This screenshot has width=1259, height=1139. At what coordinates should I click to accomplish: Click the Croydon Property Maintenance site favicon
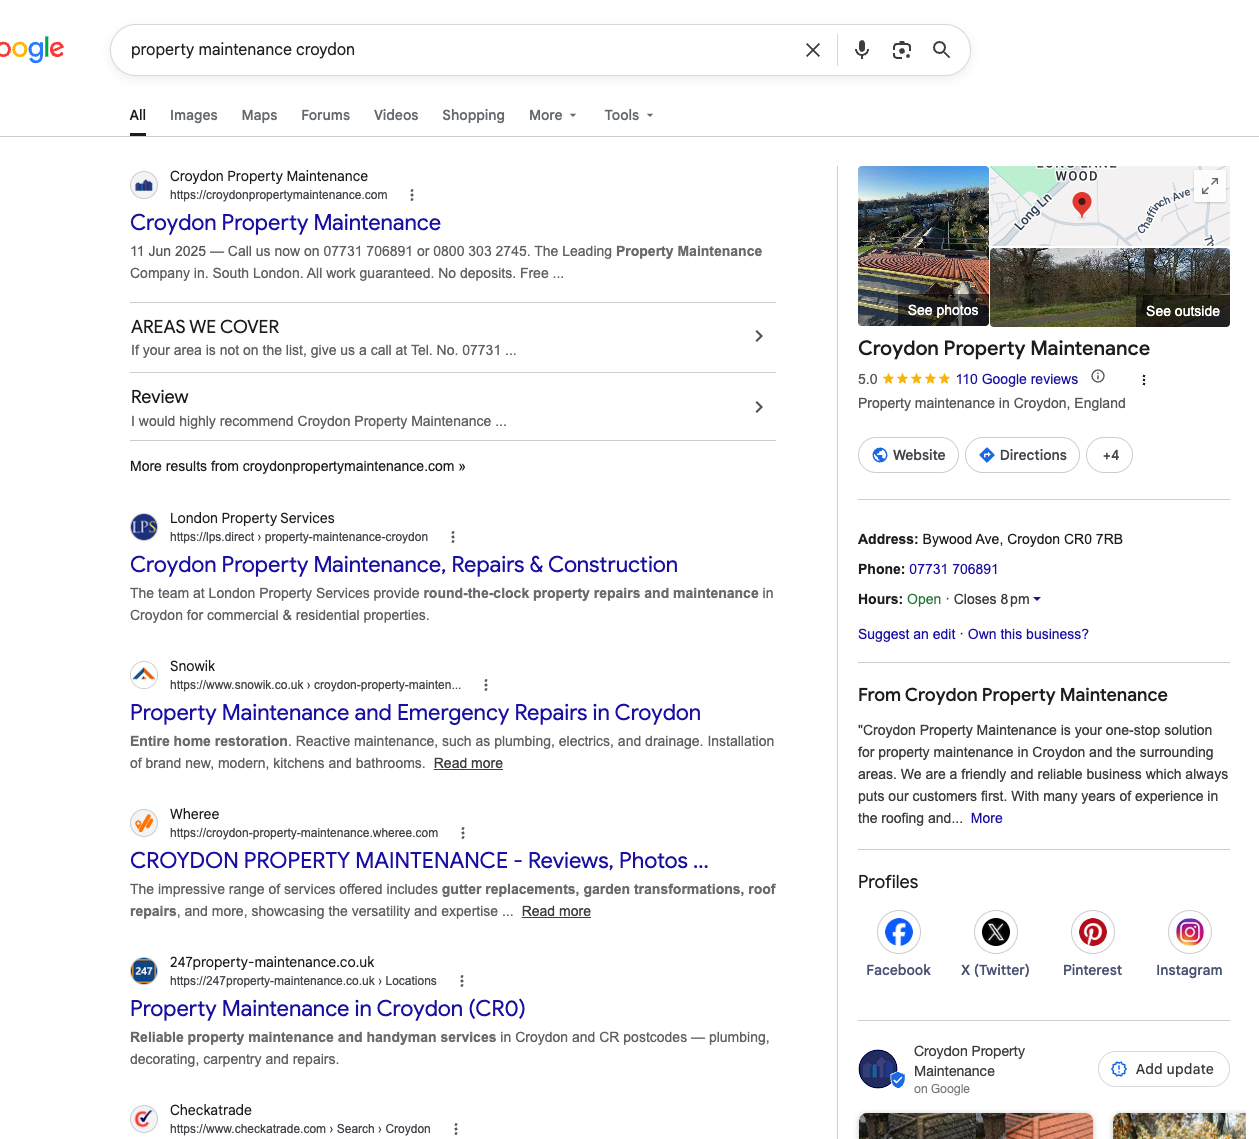click(x=144, y=185)
